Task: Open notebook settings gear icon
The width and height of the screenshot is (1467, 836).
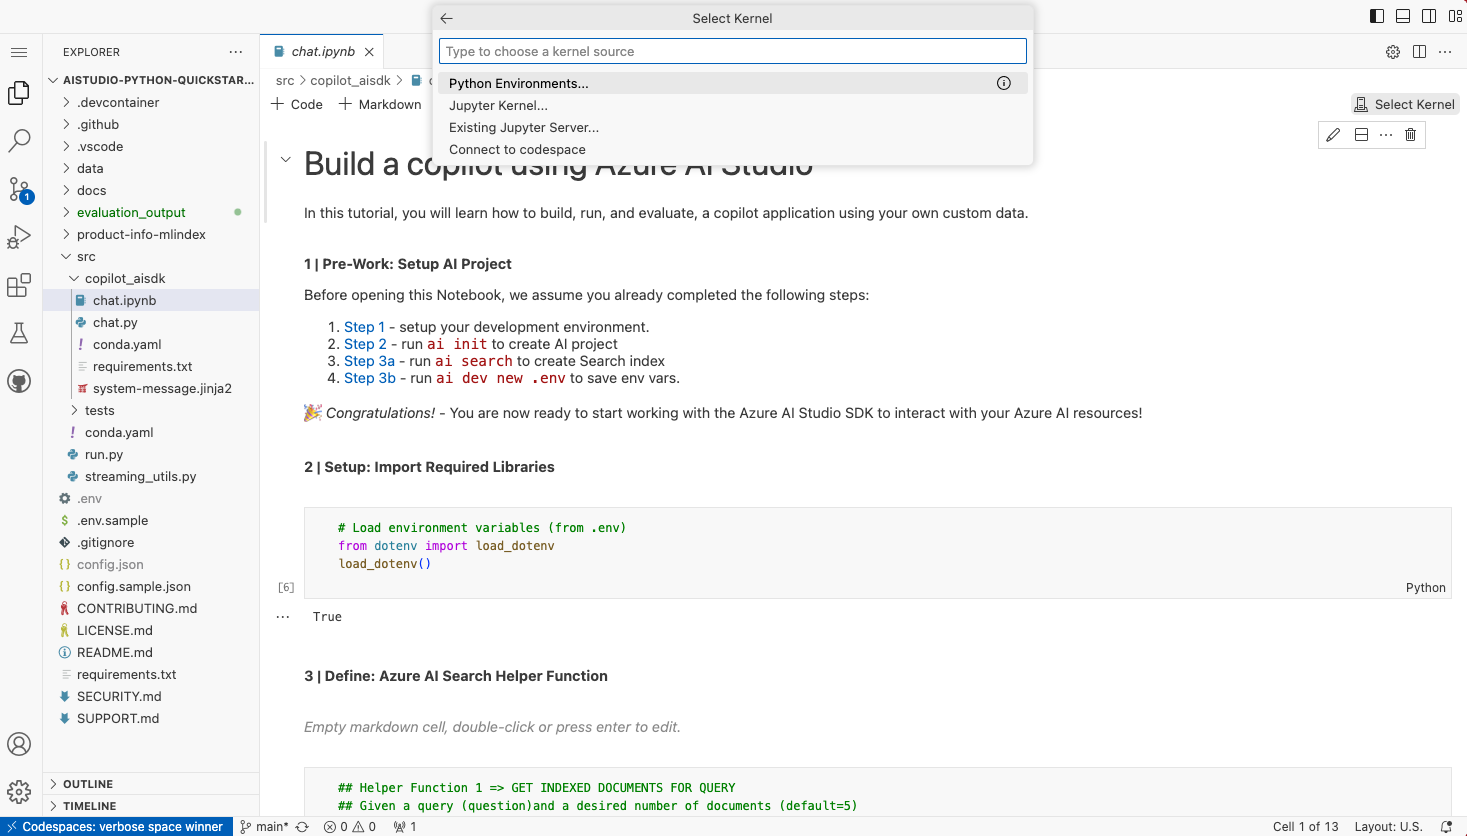Action: [1393, 52]
